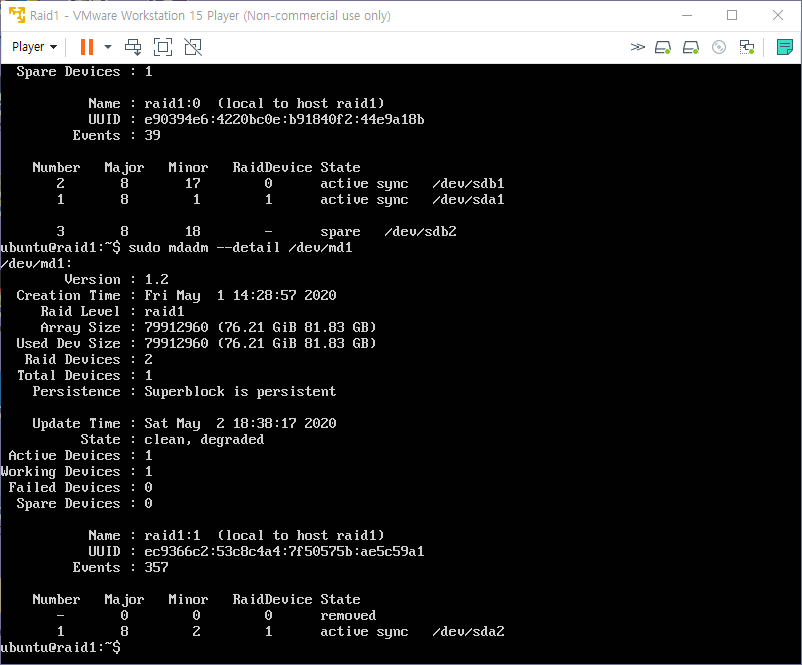Click the 'clean, degraded' state text

pos(204,440)
